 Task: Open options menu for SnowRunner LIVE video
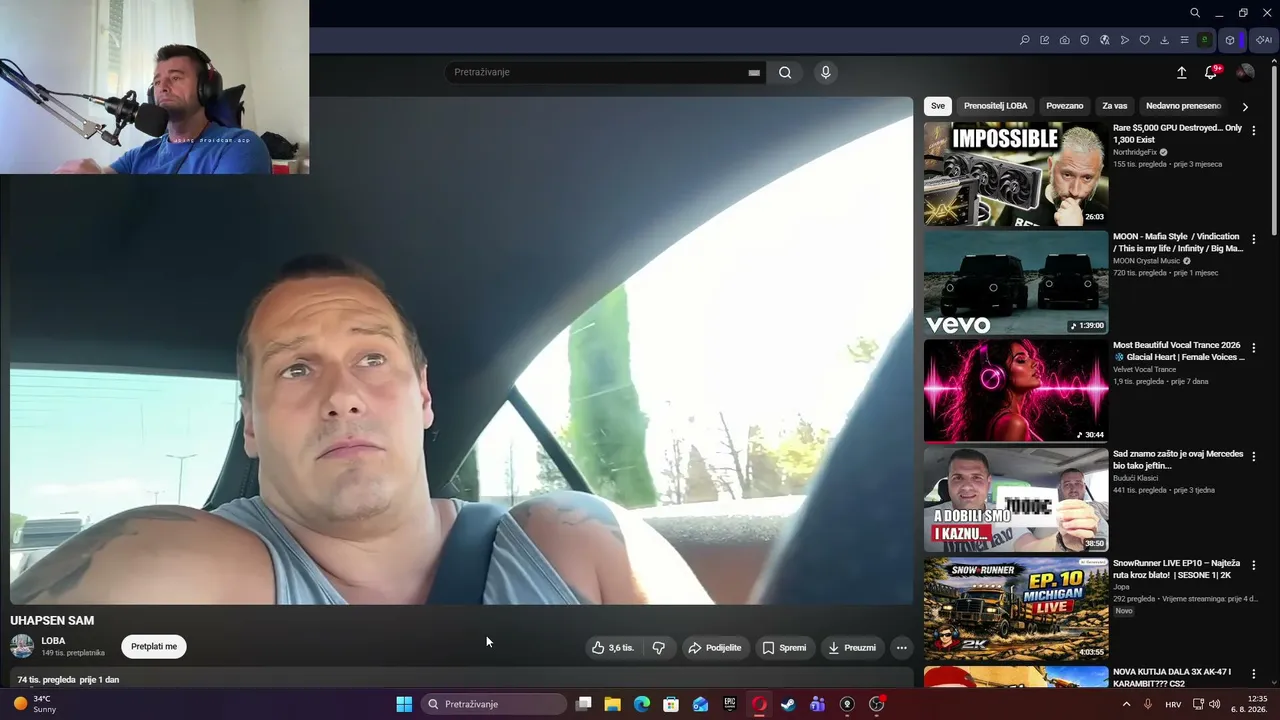coord(1254,565)
